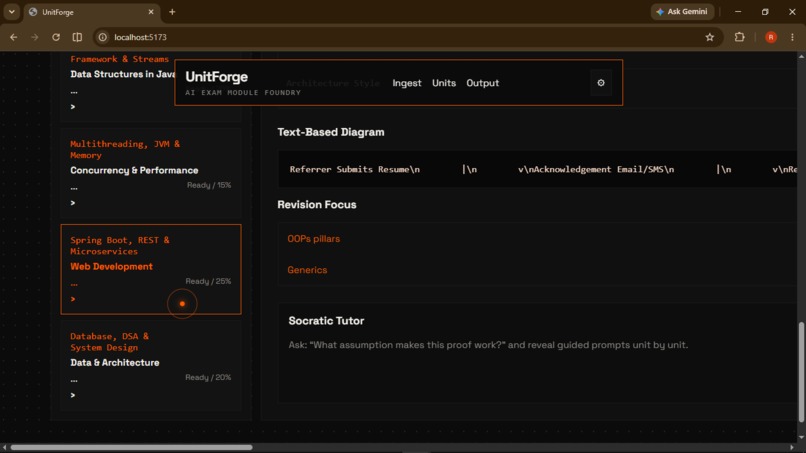Open the Data Structures in Java unit card
Viewport: 806px width, 453px height.
(117, 86)
